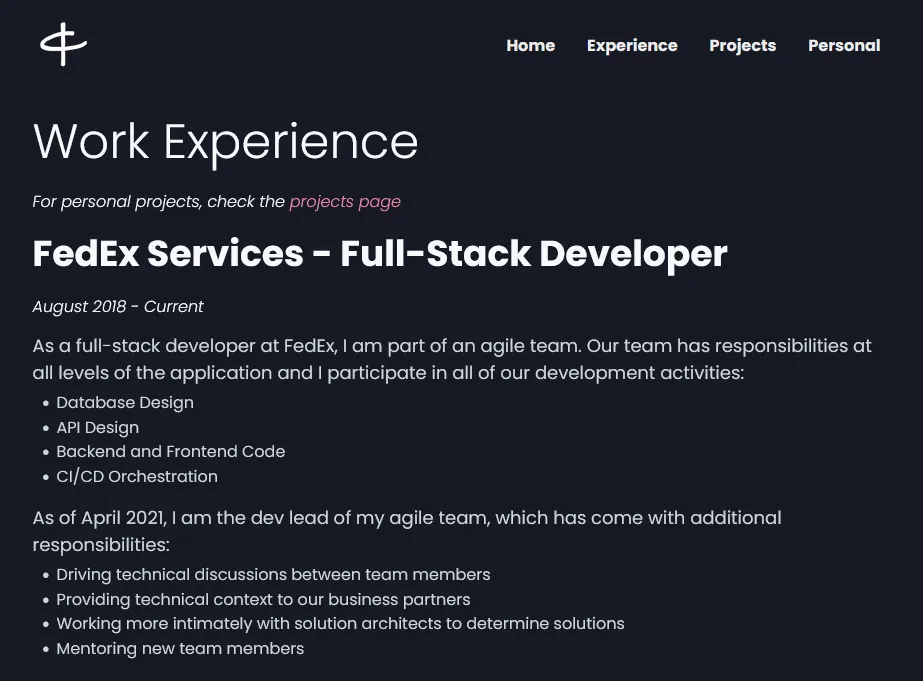Click 'Driving technical discussions between team members'

pyautogui.click(x=273, y=574)
